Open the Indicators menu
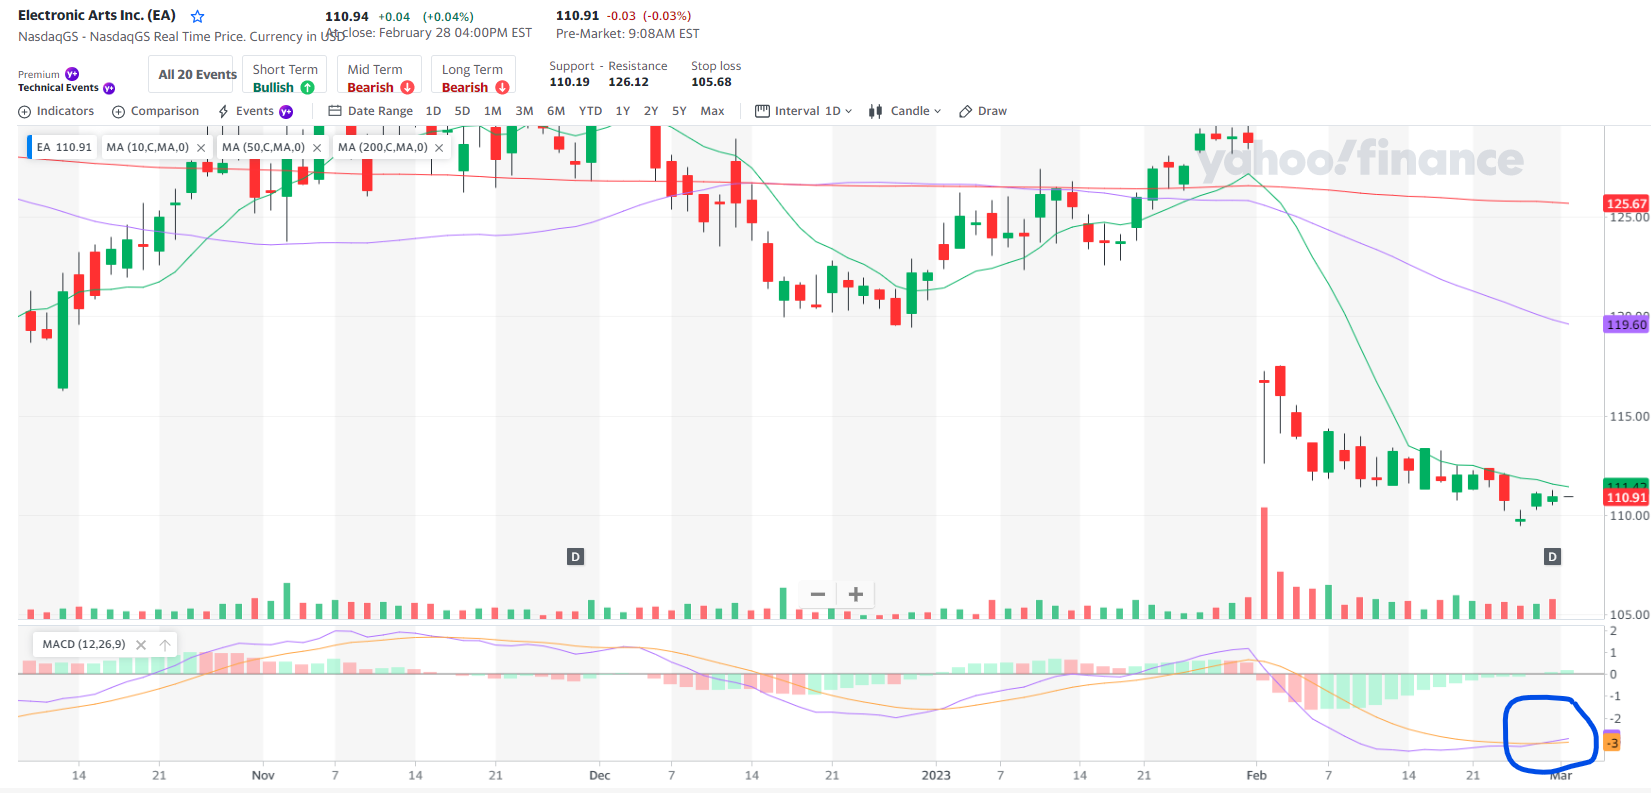Image resolution: width=1651 pixels, height=793 pixels. tap(56, 111)
